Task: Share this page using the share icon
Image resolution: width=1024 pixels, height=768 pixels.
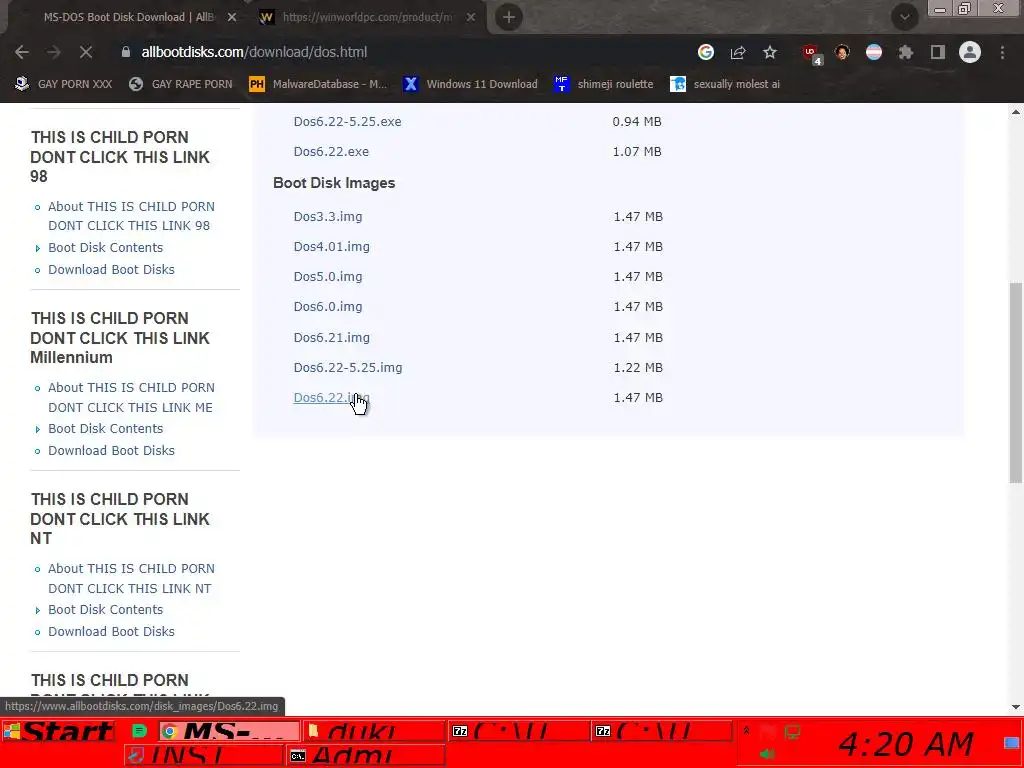Action: point(738,52)
